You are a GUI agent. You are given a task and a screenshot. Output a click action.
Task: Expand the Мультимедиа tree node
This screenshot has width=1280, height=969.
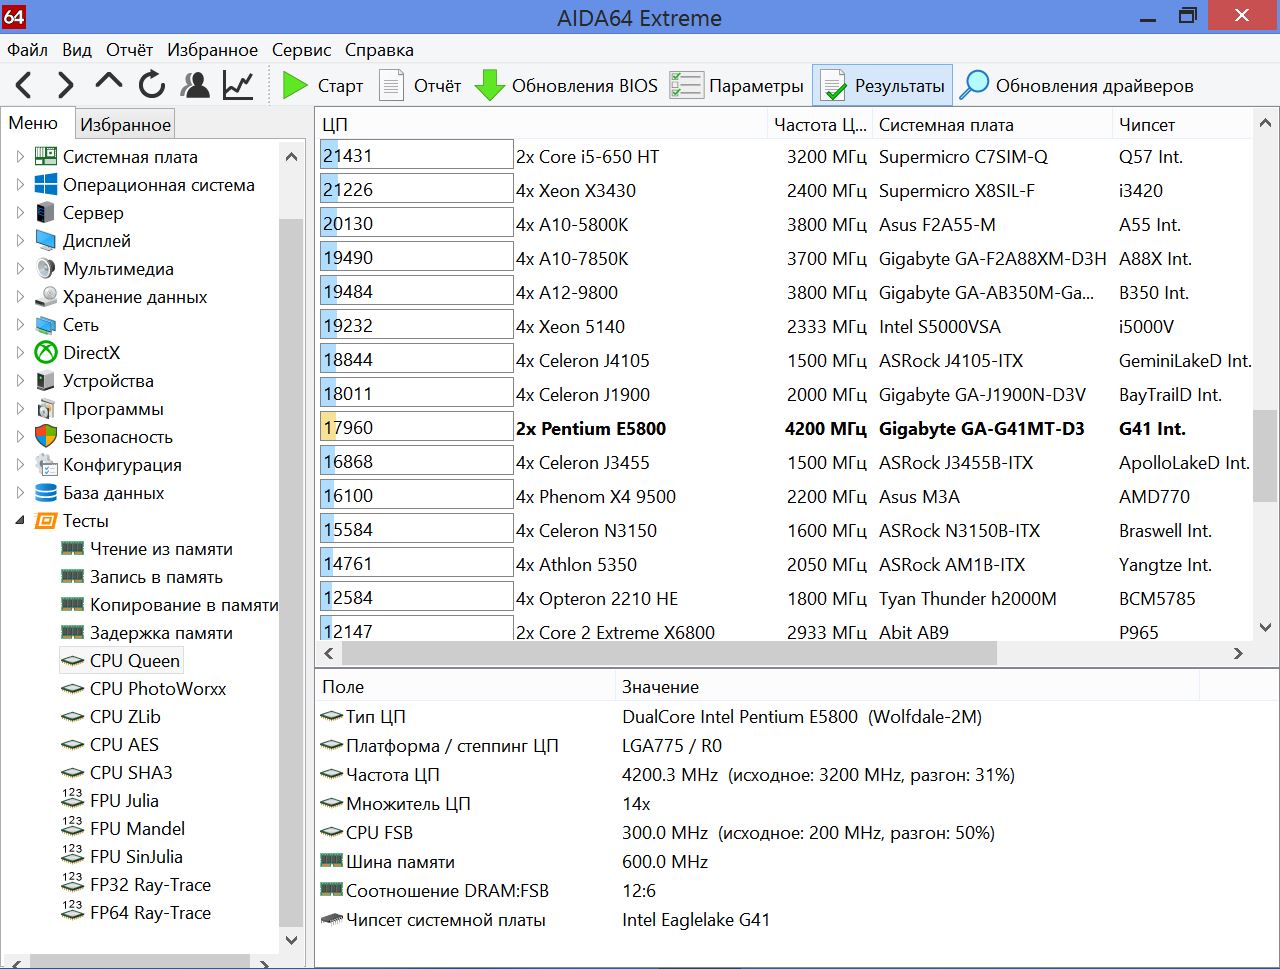pos(20,269)
